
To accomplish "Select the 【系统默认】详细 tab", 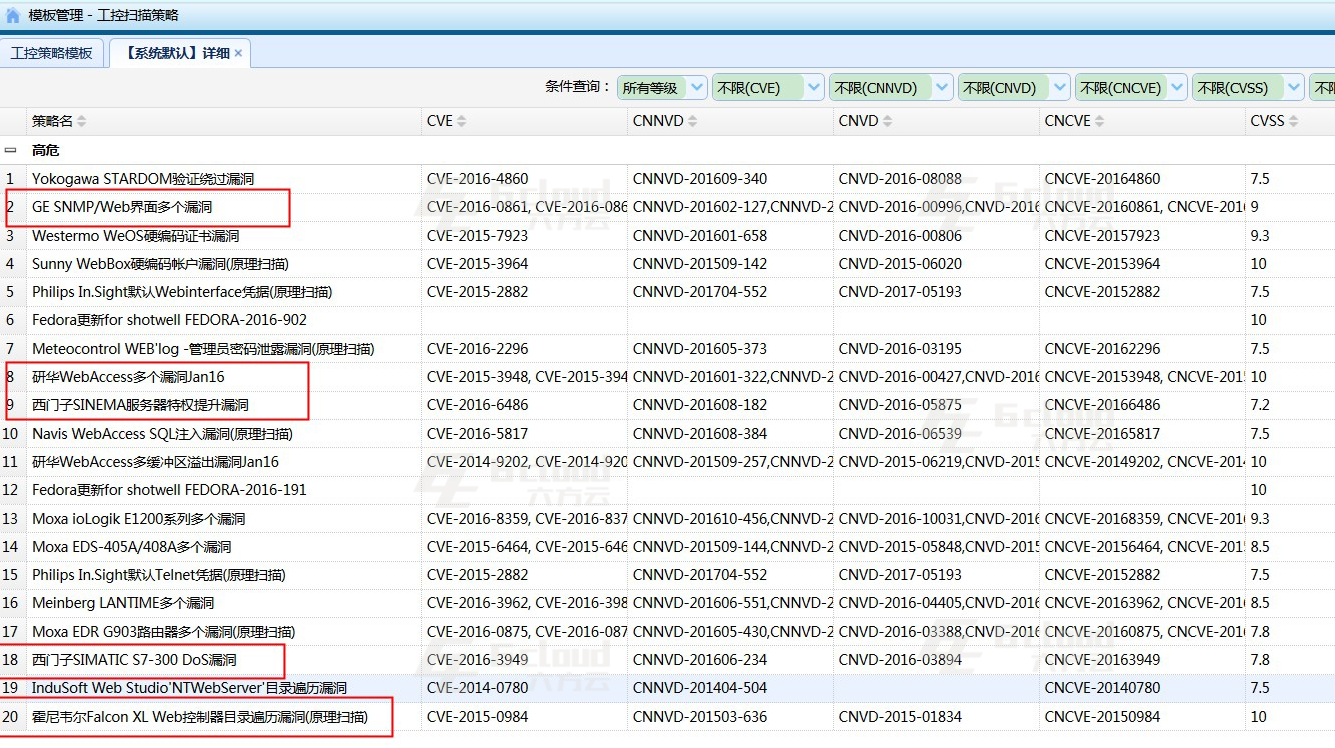I will coord(177,53).
